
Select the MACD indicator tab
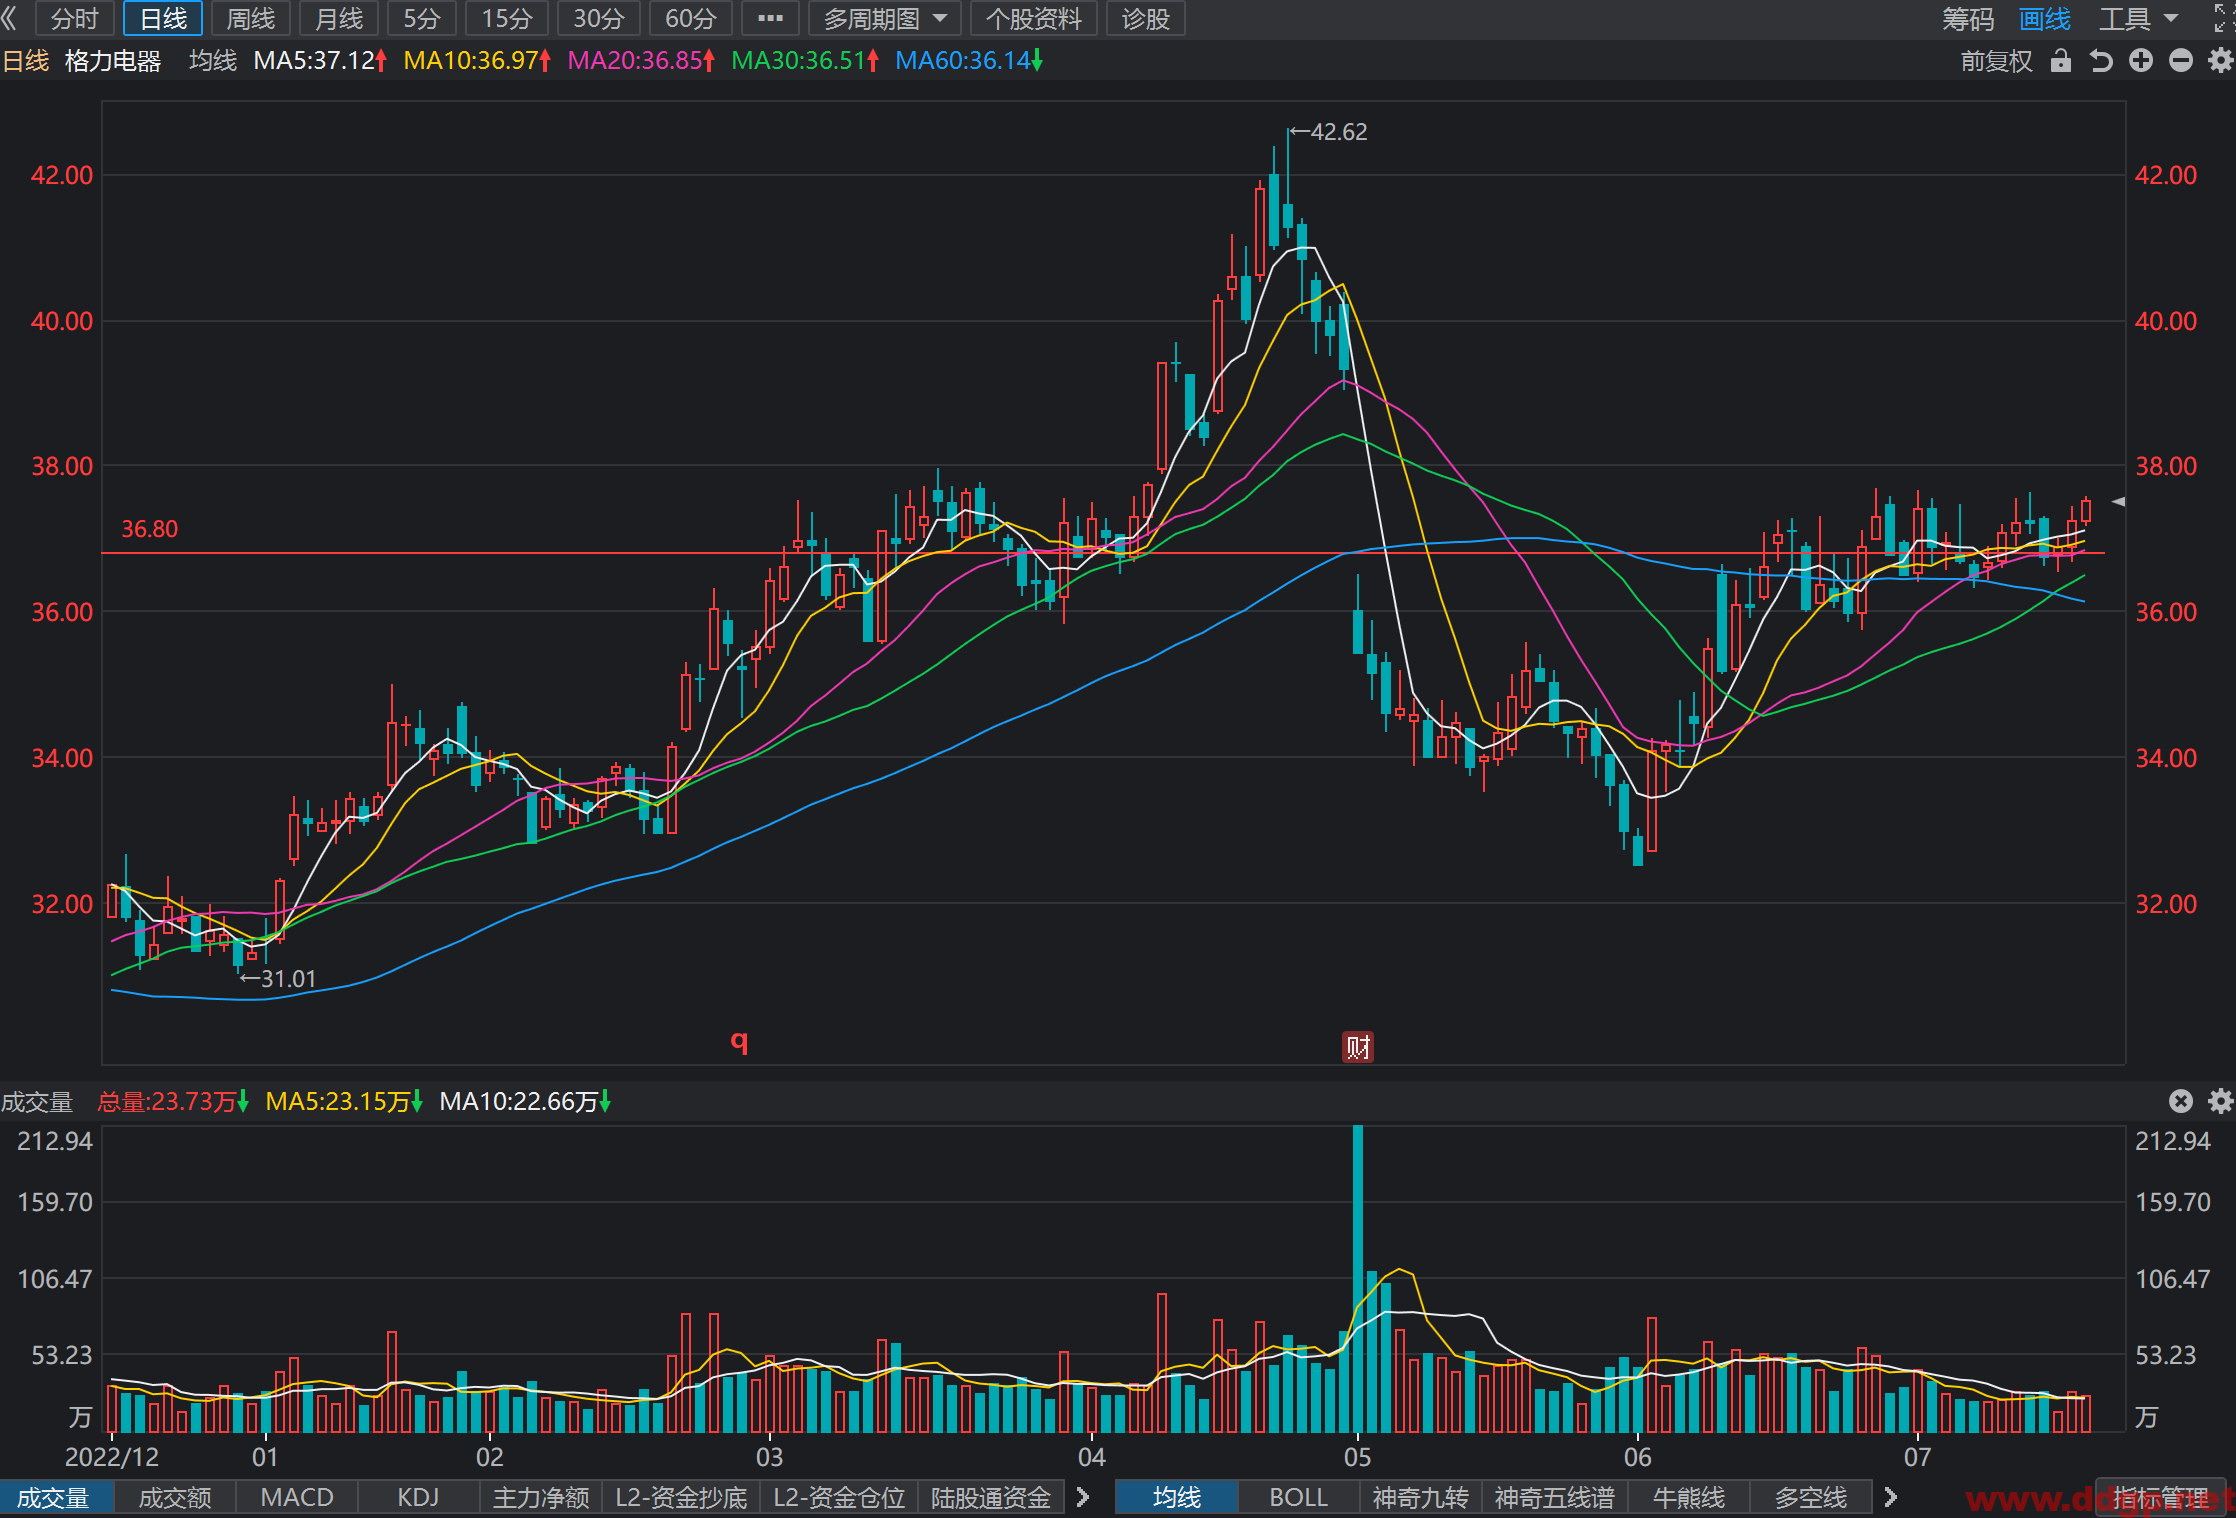tap(297, 1497)
